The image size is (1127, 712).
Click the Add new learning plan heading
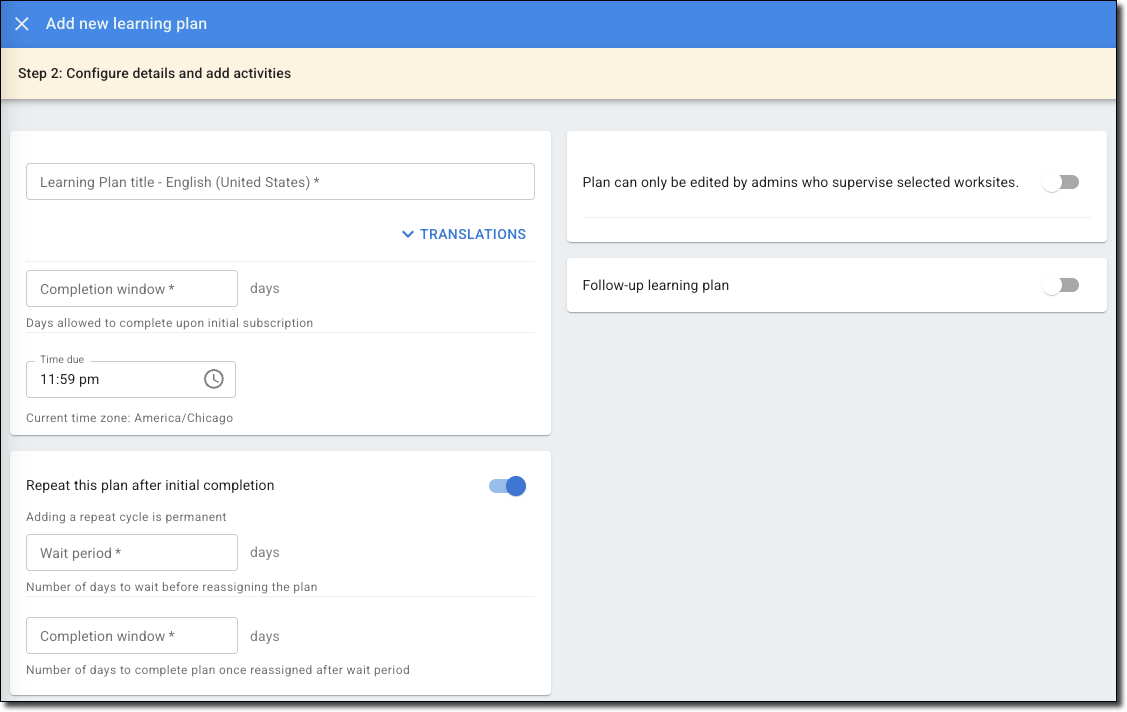(x=126, y=24)
